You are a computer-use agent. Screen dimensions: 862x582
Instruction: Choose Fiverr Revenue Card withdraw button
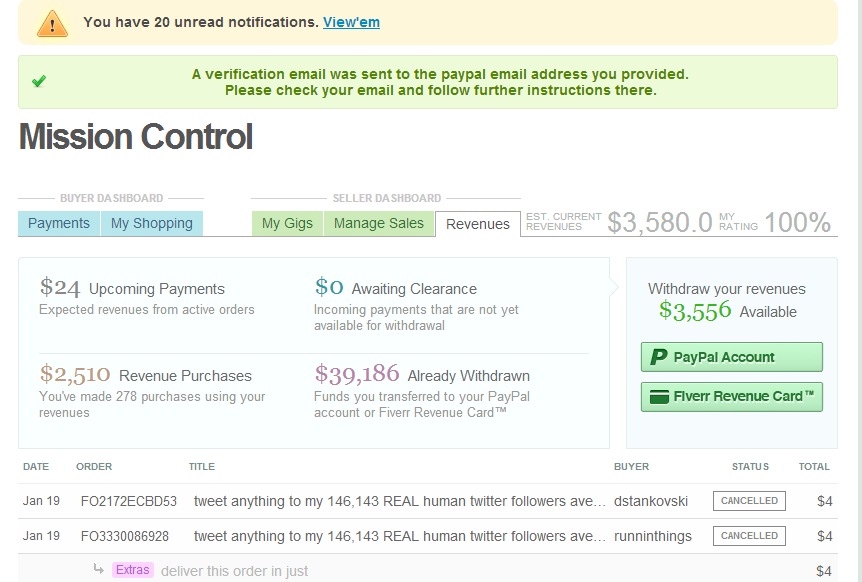point(732,397)
